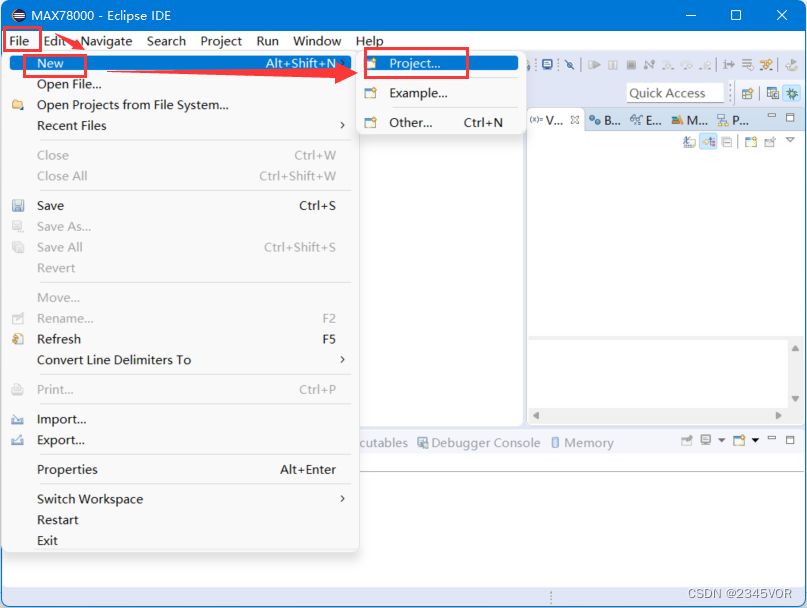
Task: Expand the New submenu entry
Action: tap(180, 63)
